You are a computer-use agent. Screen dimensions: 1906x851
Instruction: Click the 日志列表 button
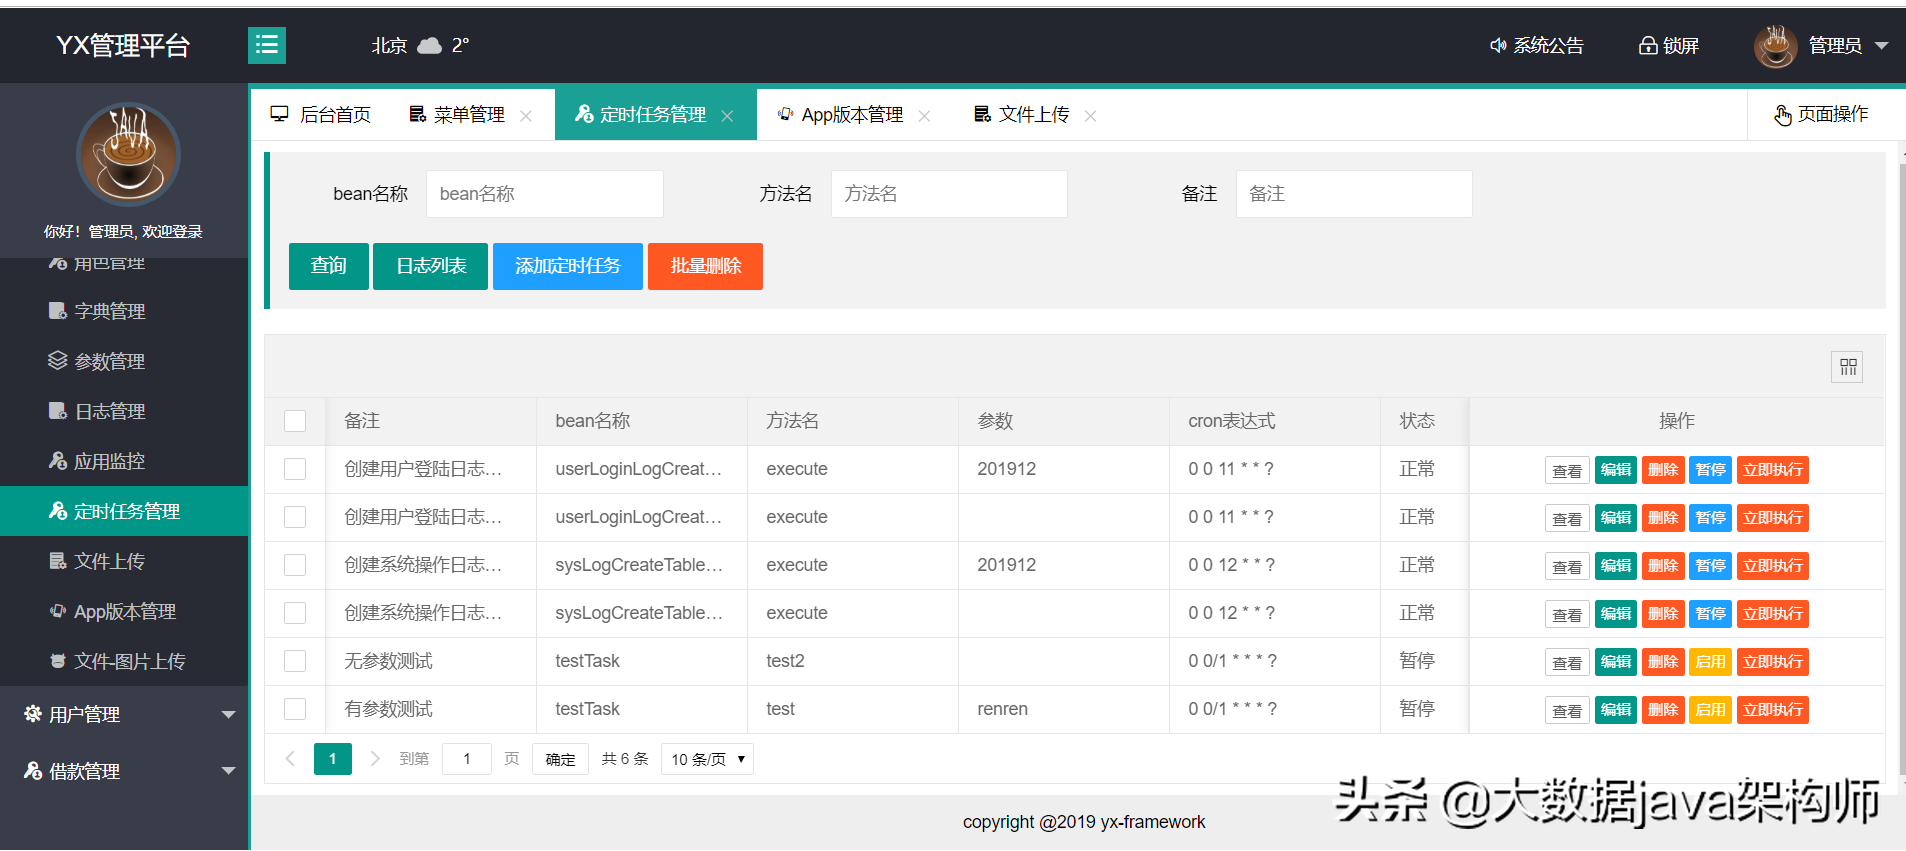point(431,266)
